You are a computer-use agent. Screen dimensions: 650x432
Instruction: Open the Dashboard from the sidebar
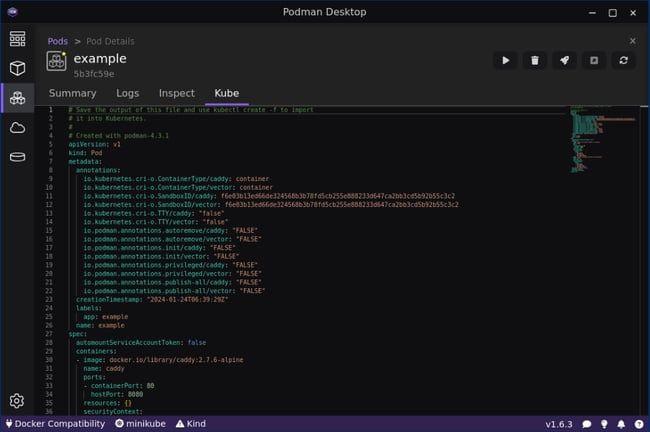point(17,39)
